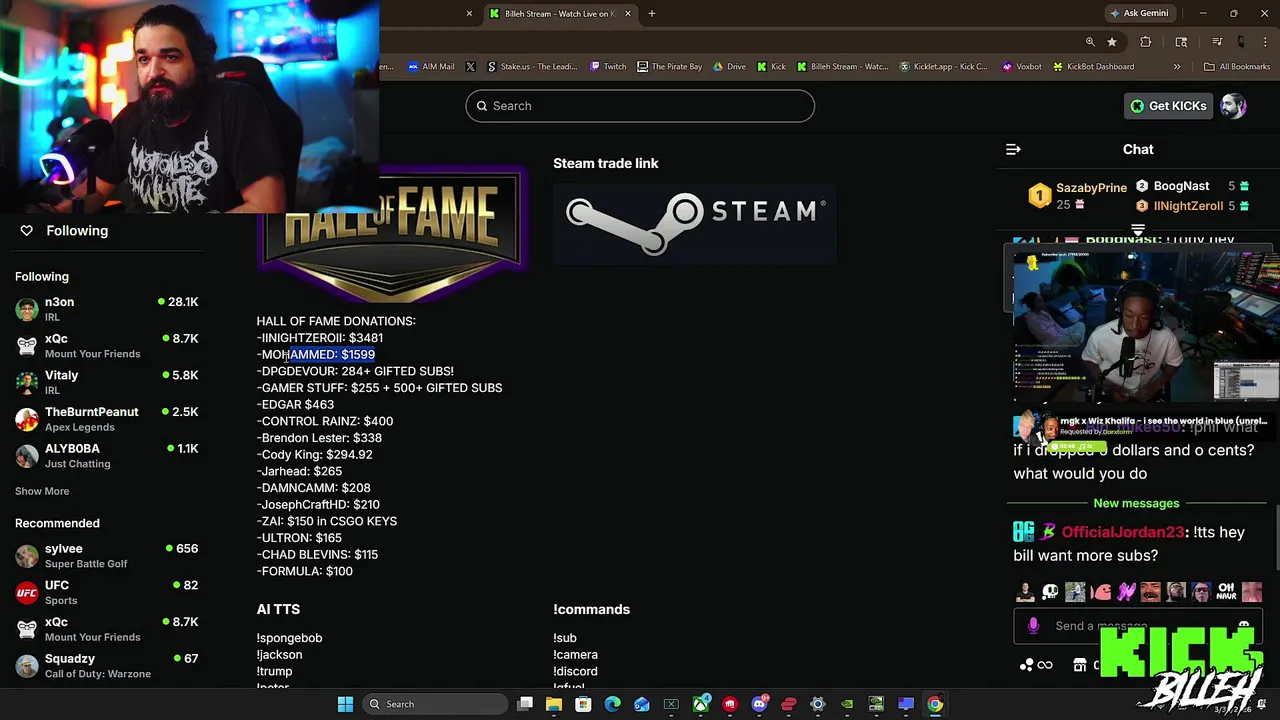1280x720 pixels.
Task: Click the !spongebob TTS command
Action: coord(289,638)
